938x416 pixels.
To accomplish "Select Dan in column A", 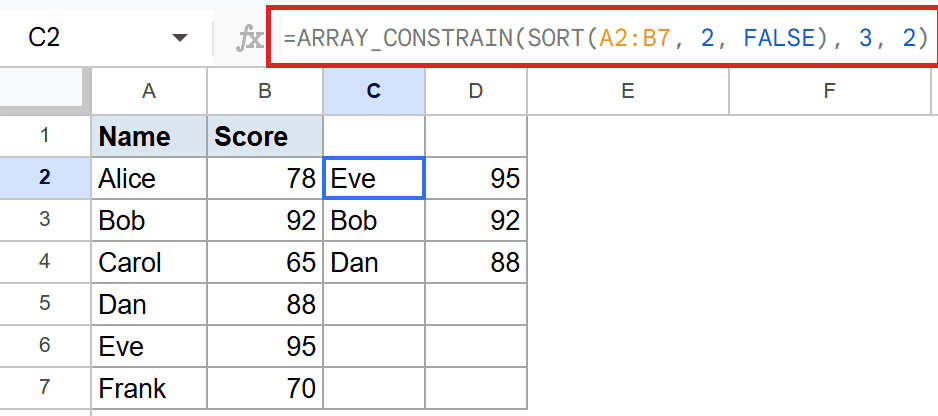I will tap(149, 304).
